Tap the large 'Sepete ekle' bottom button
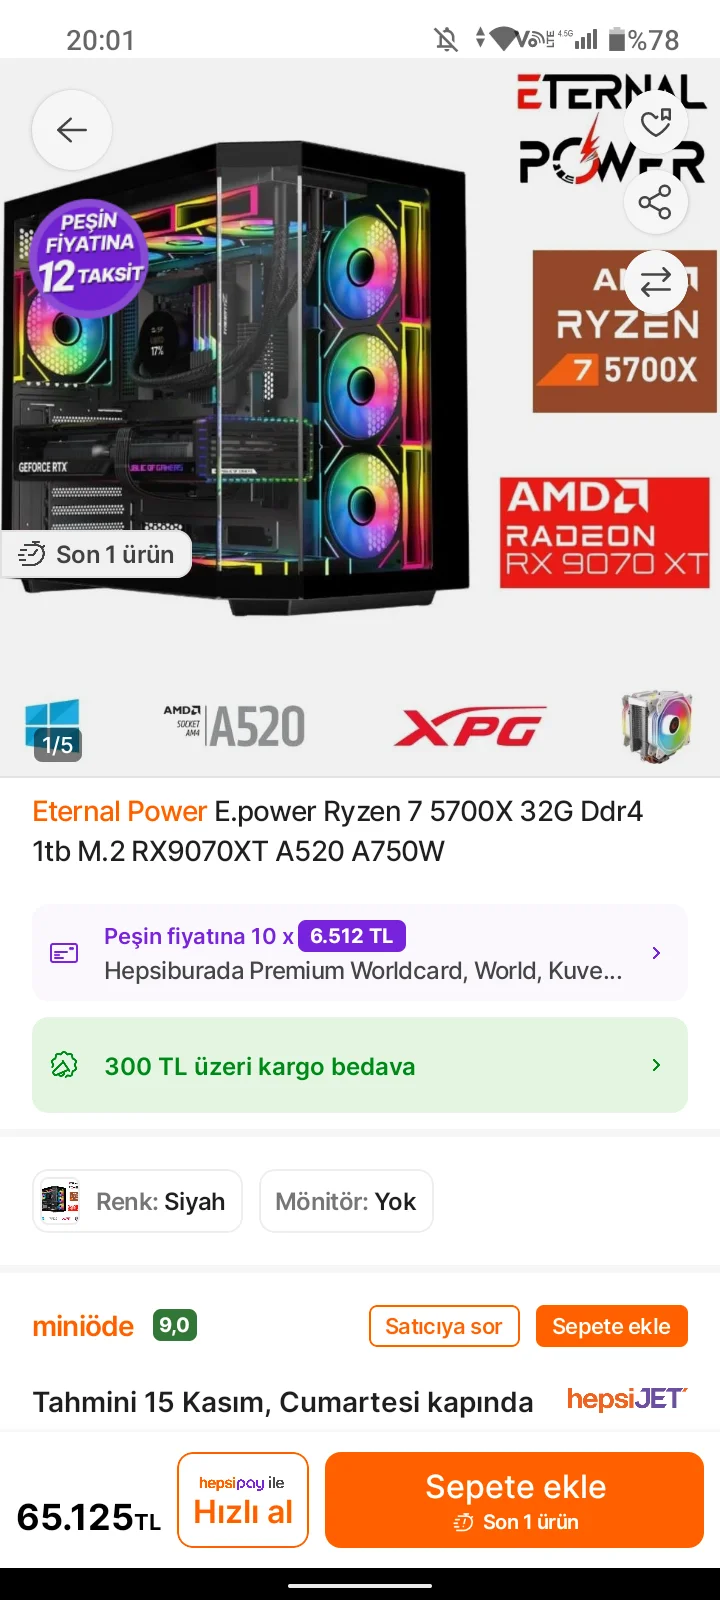This screenshot has width=720, height=1600. [x=515, y=1500]
